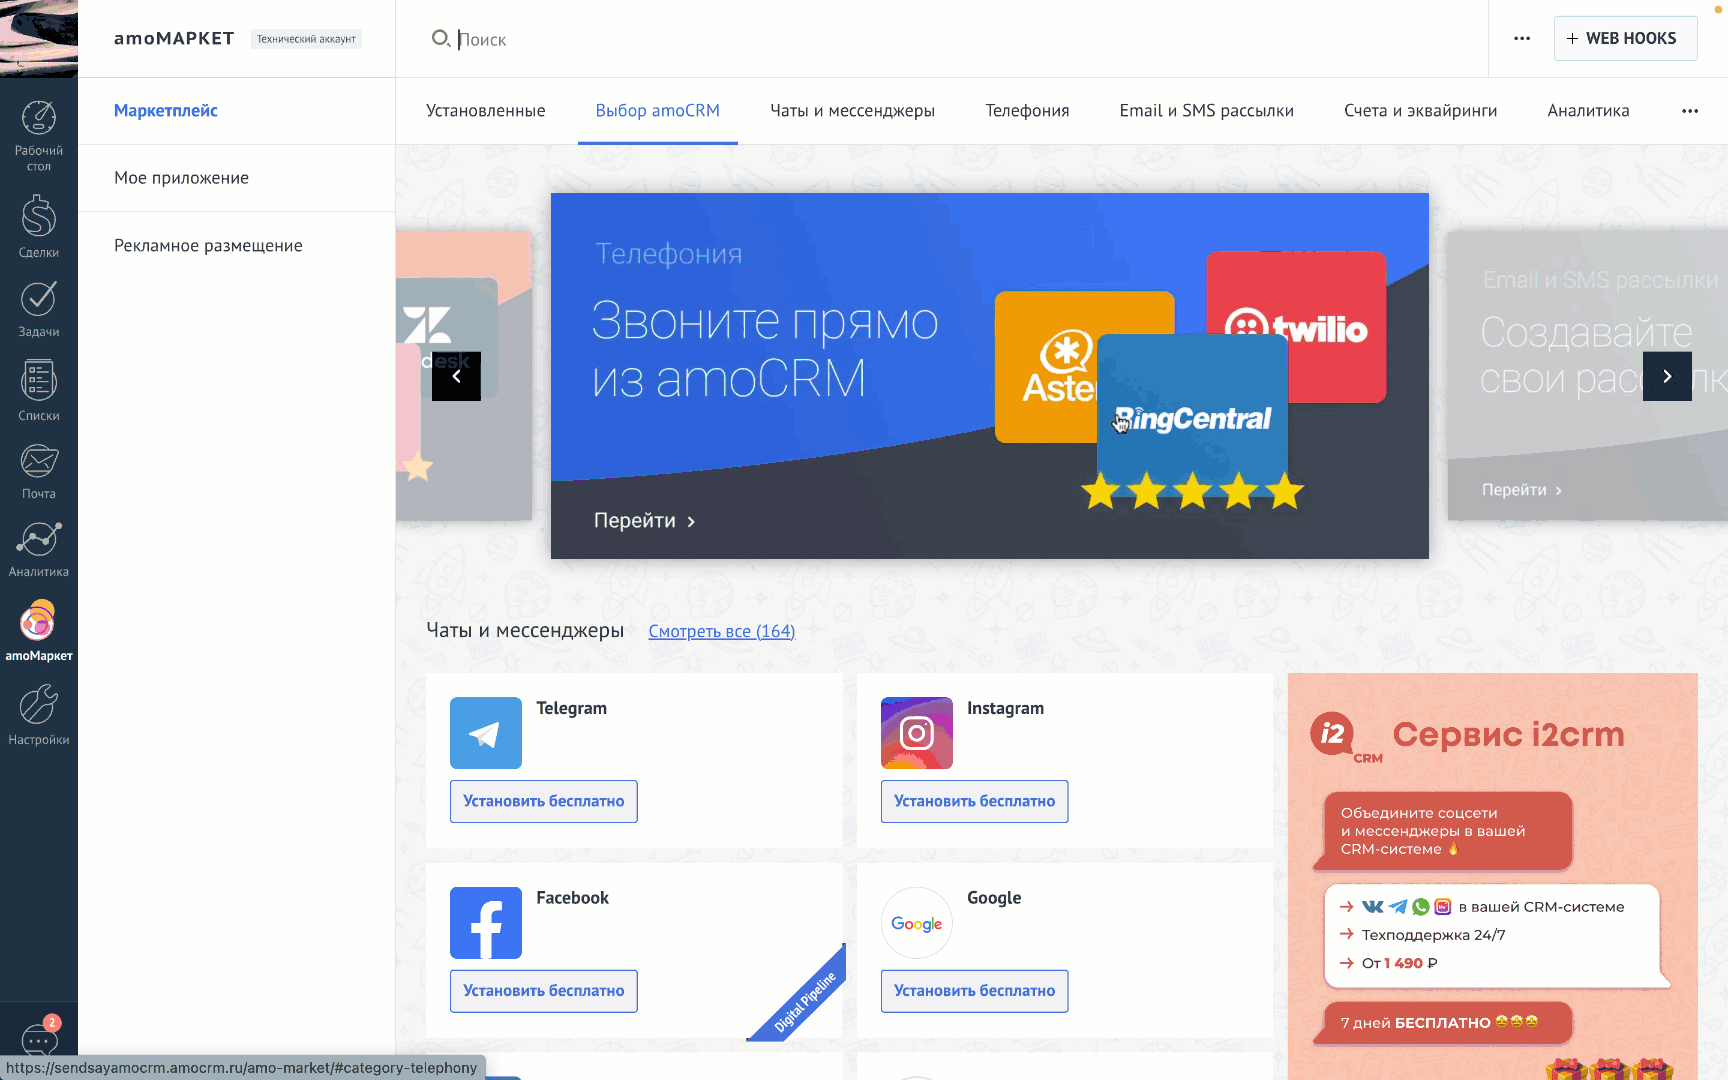Viewport: 1728px width, 1080px height.
Task: Show next carousel banner
Action: click(1667, 376)
